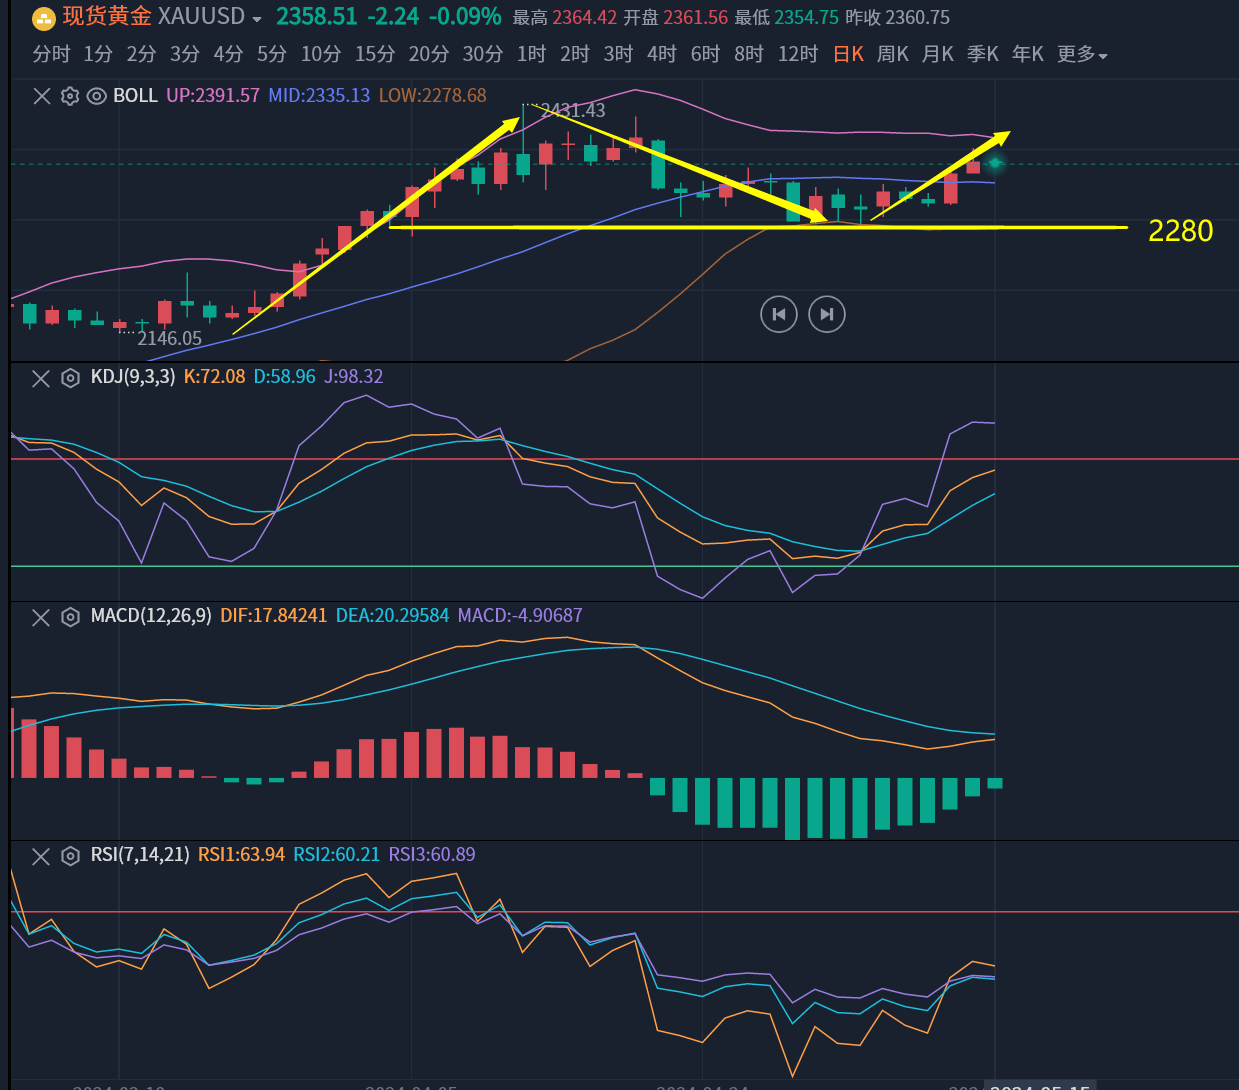The image size is (1239, 1090).
Task: Select the 15分 timeframe
Action: click(x=375, y=54)
